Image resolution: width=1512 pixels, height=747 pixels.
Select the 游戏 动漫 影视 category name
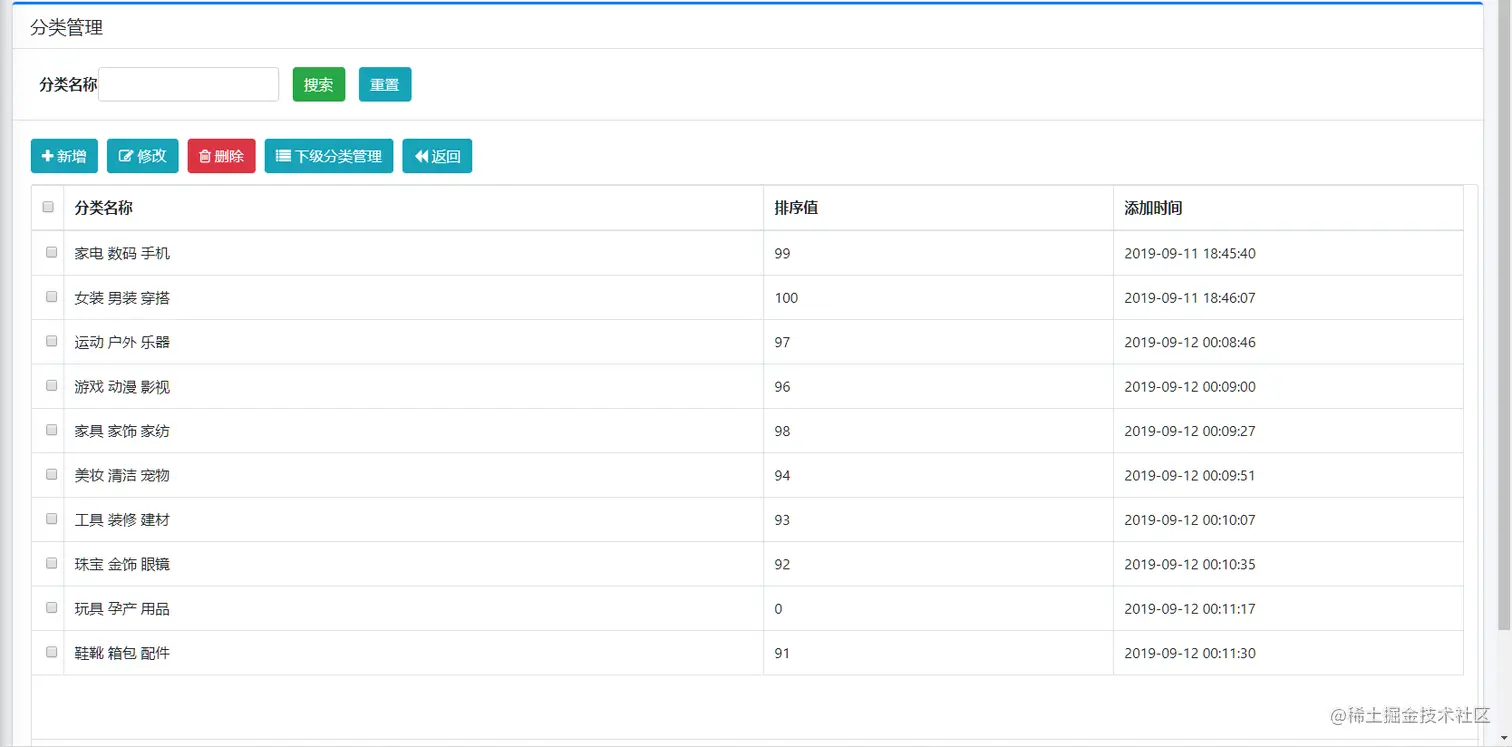point(122,387)
